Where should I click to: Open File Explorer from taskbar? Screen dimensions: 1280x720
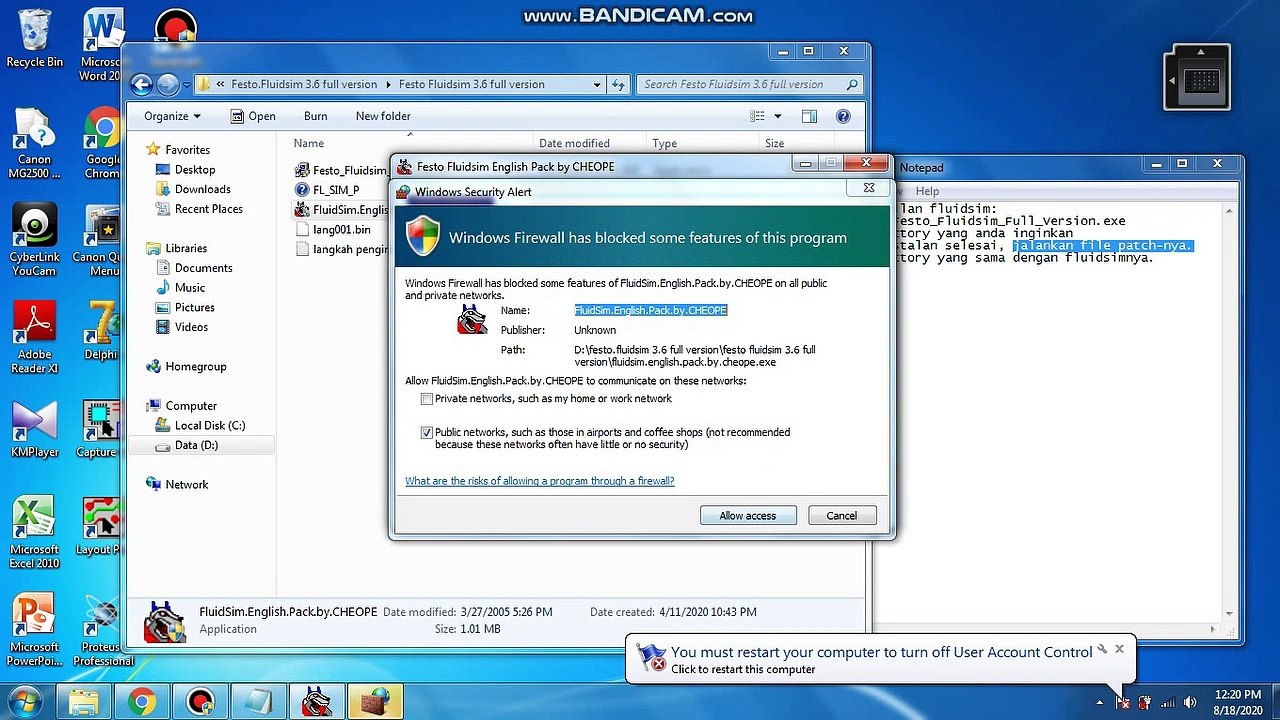point(84,702)
